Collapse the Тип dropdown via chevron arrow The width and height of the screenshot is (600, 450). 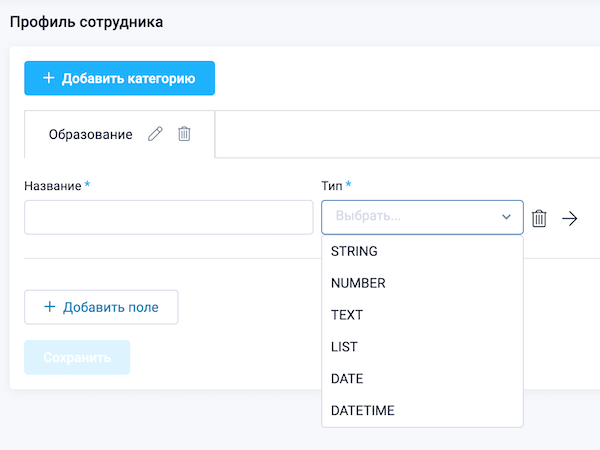pos(506,217)
